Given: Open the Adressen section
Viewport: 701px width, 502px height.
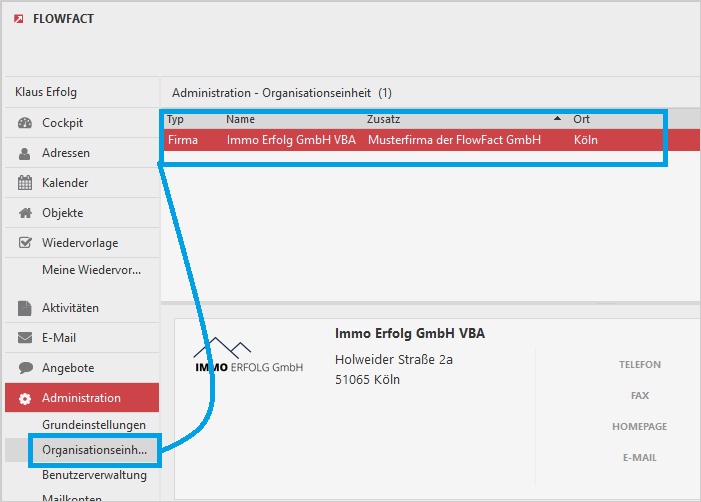Looking at the screenshot, I should click(82, 153).
